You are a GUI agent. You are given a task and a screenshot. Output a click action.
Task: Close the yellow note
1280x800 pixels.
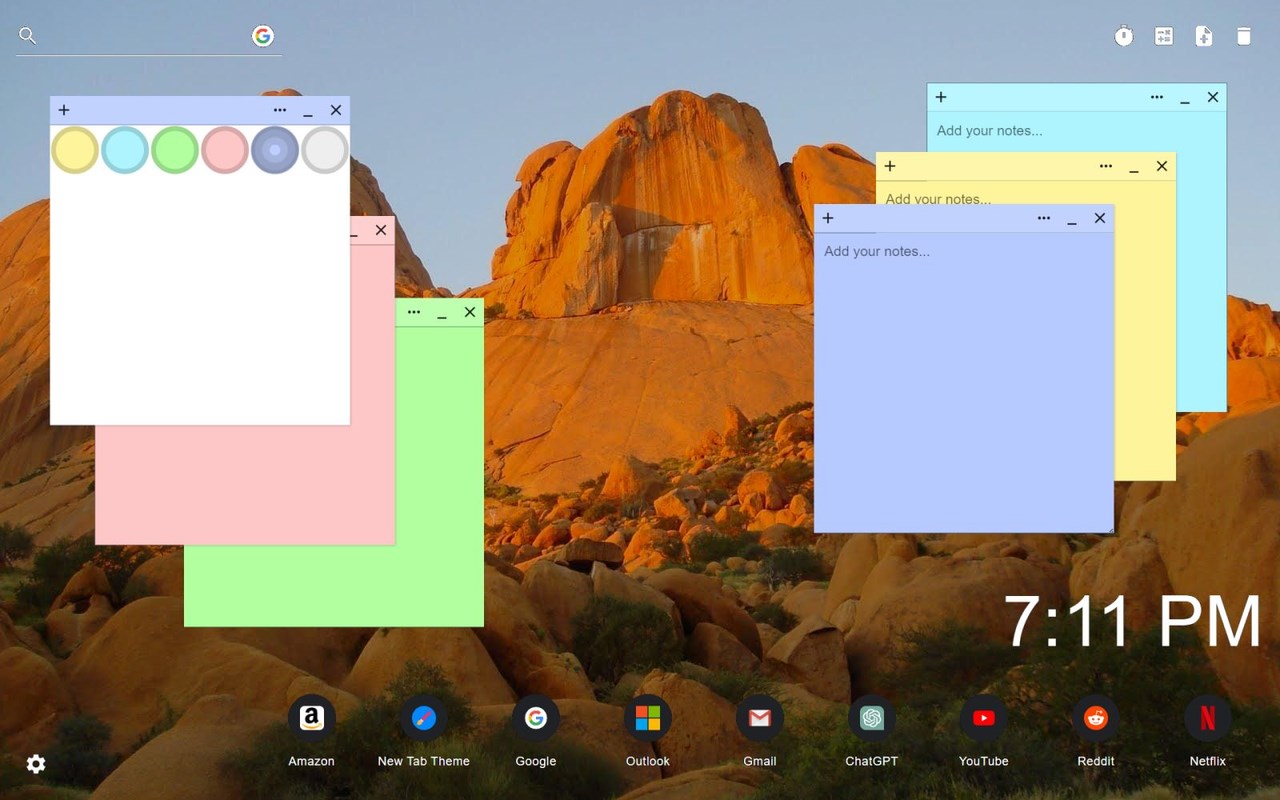click(x=1162, y=166)
